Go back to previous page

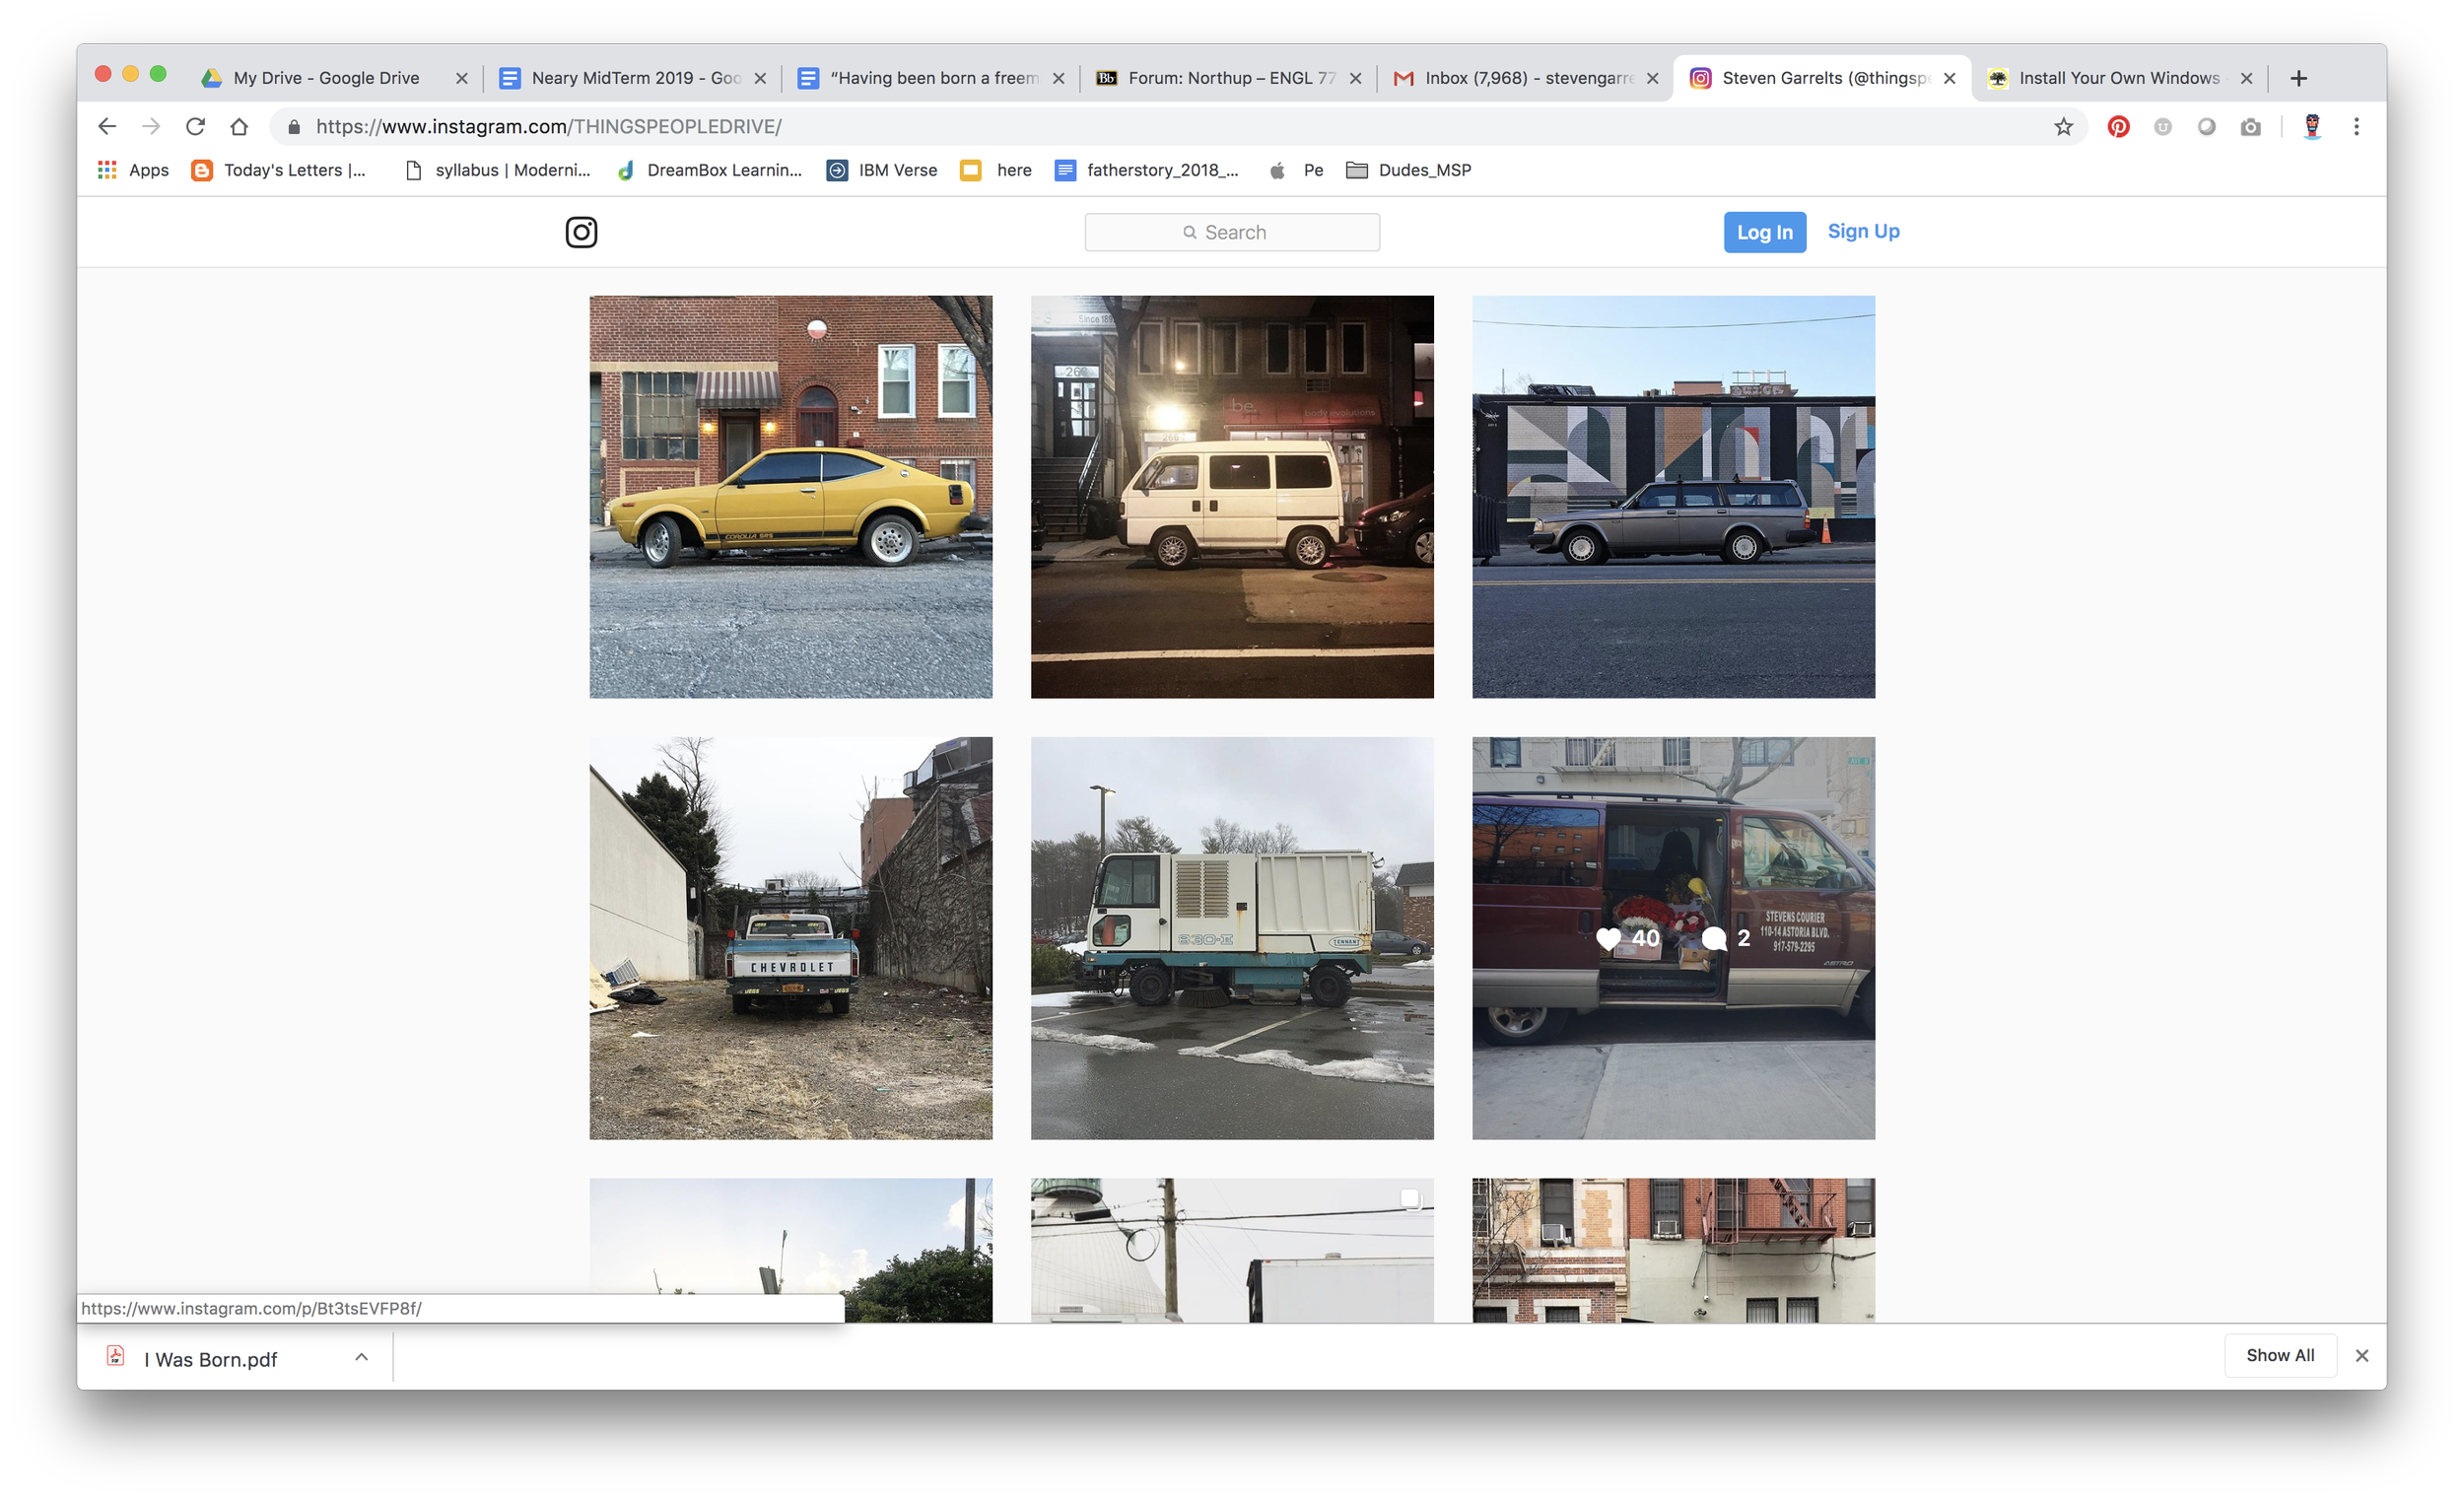tap(107, 127)
